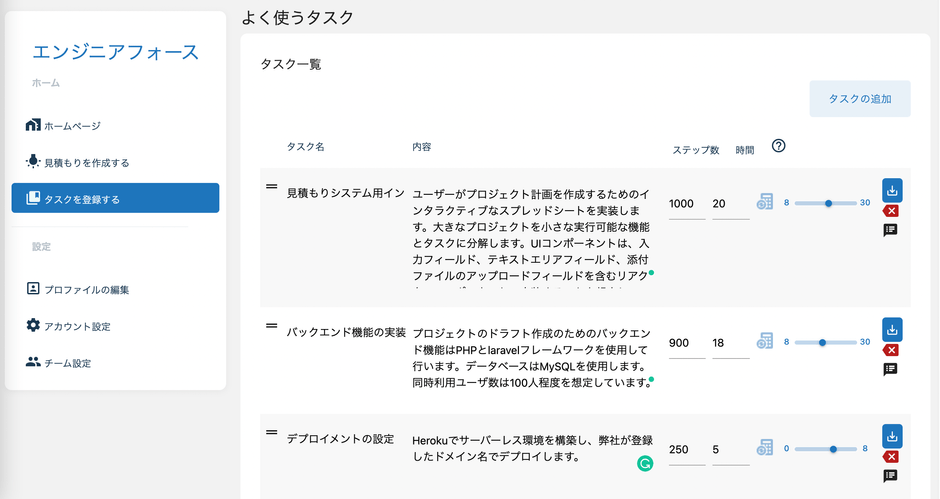
Task: Go to 見積もりを作成する in sidebar
Action: tap(86, 162)
